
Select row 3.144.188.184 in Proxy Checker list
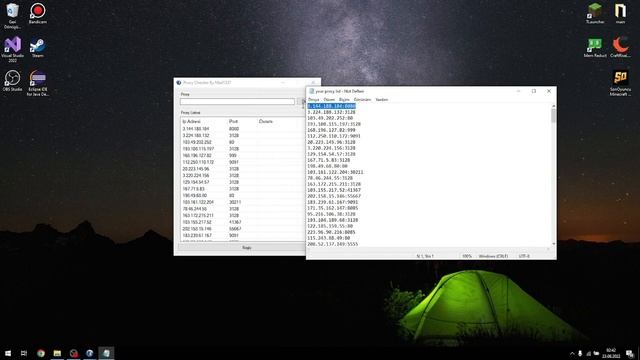(x=243, y=129)
